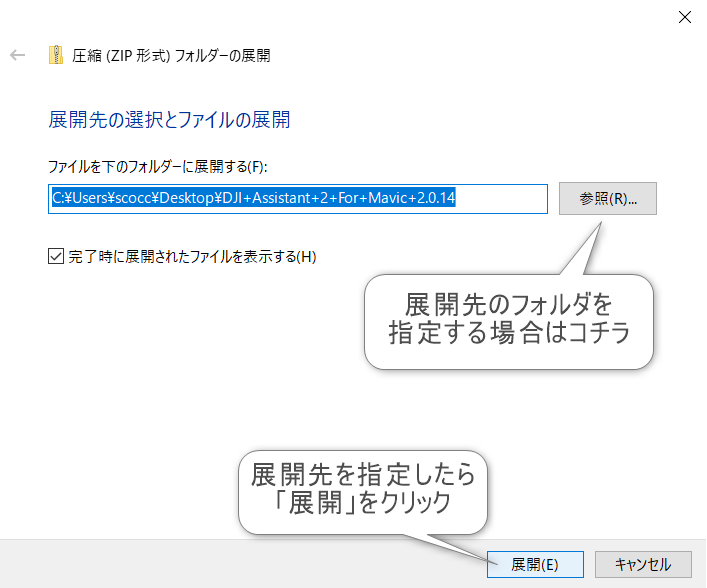
Task: Click inside the destination folder path field
Action: [x=298, y=198]
